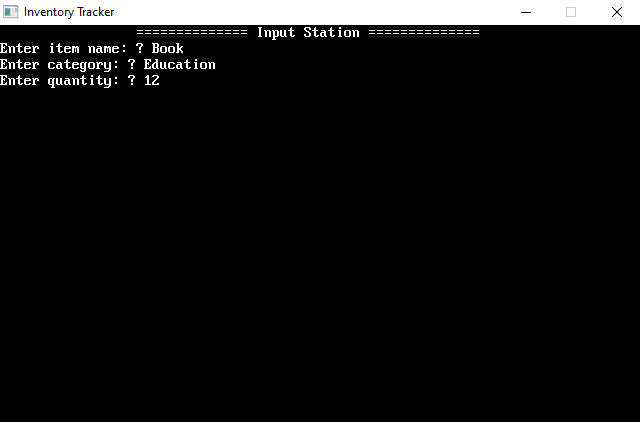Click the entered item name Book
Viewport: 640px width, 422px height.
click(168, 49)
